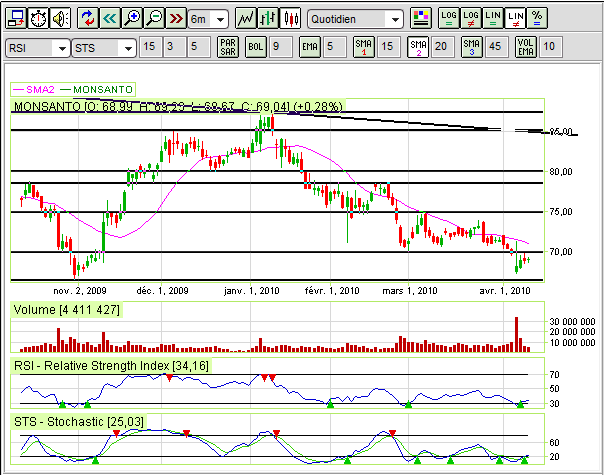Click the 75,00 price axis label
Screen dimensions: 604x475
(561, 212)
